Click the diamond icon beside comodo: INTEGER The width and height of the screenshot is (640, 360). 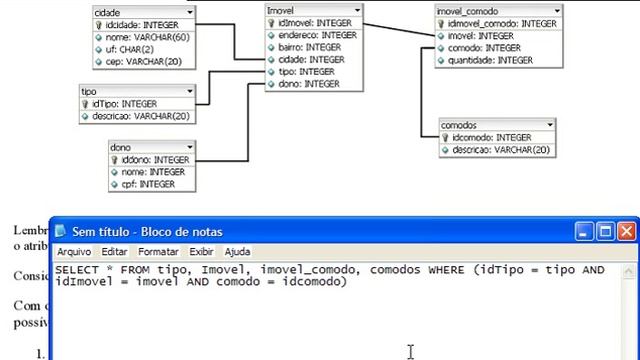pyautogui.click(x=441, y=49)
